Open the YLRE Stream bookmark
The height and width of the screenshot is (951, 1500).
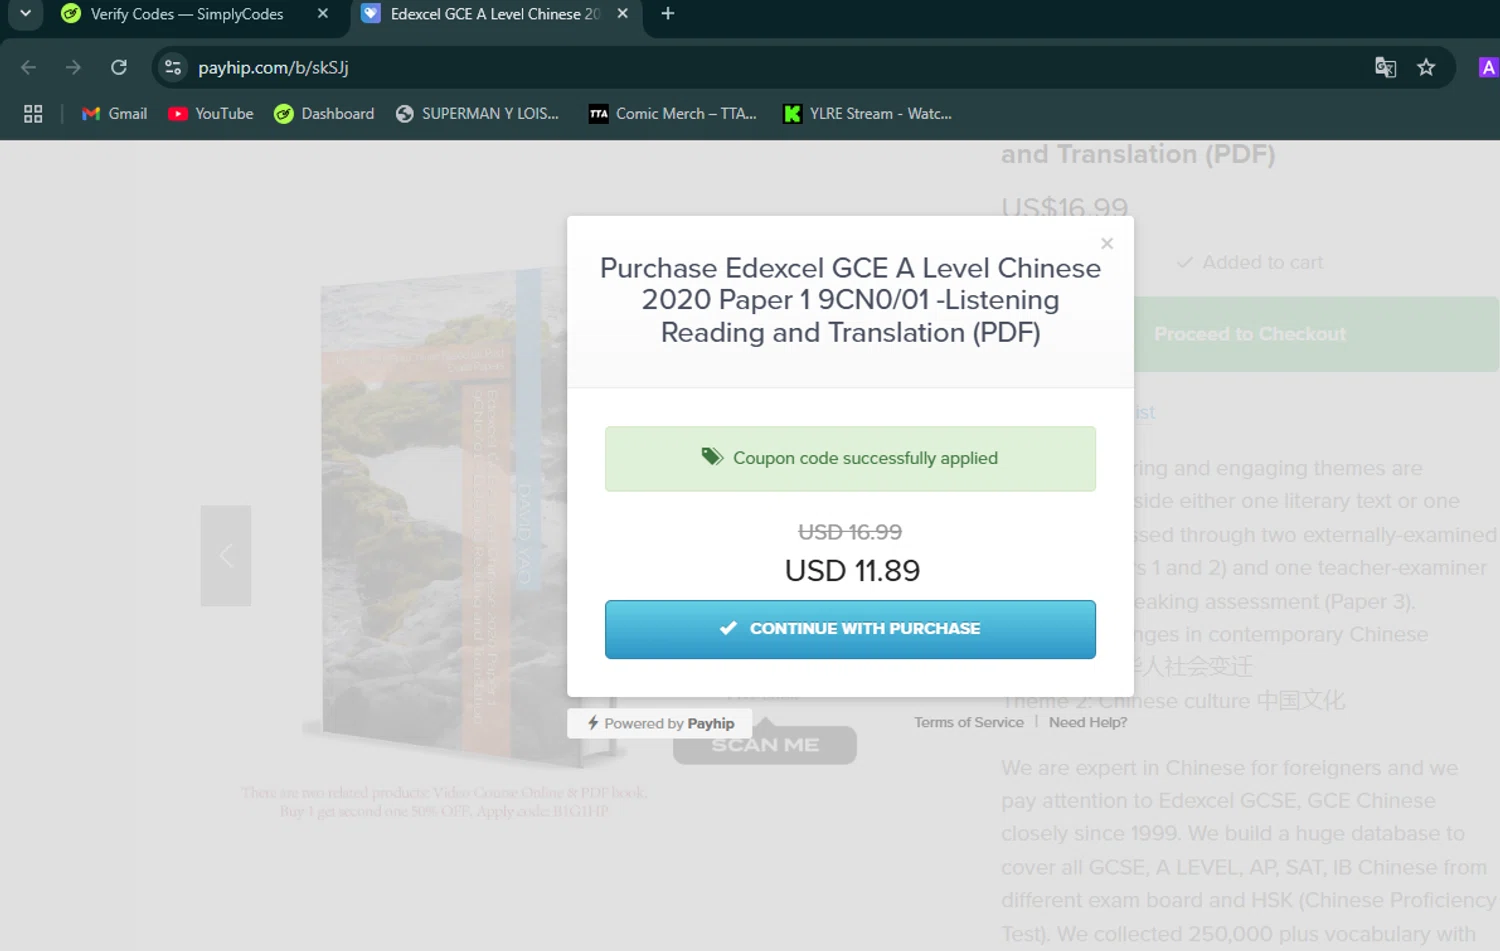pyautogui.click(x=867, y=114)
